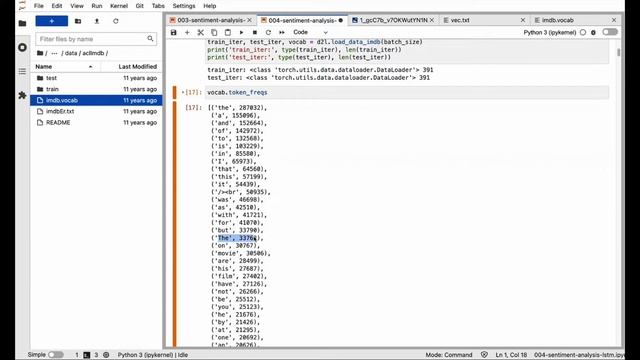The width and height of the screenshot is (640, 360).
Task: Restart kernel and run all cells
Action: click(282, 32)
